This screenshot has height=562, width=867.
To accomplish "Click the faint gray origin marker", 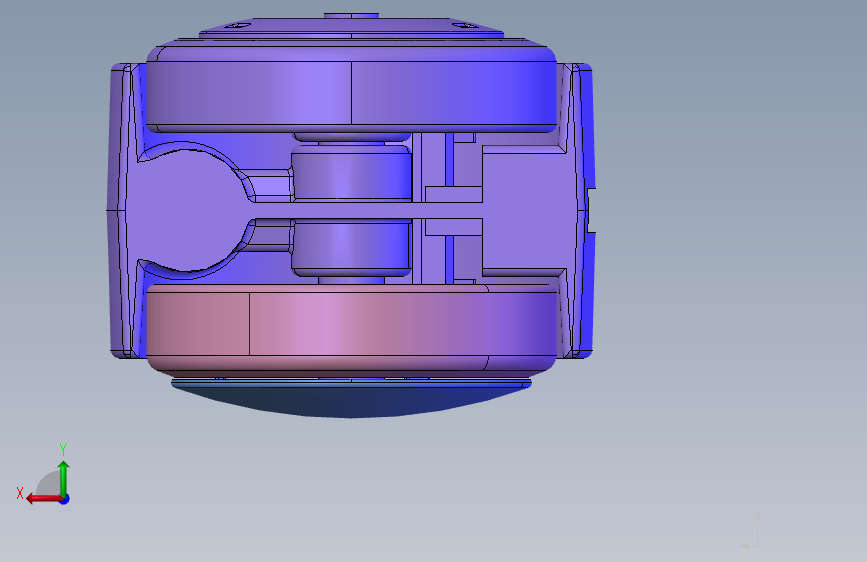I will click(751, 530).
